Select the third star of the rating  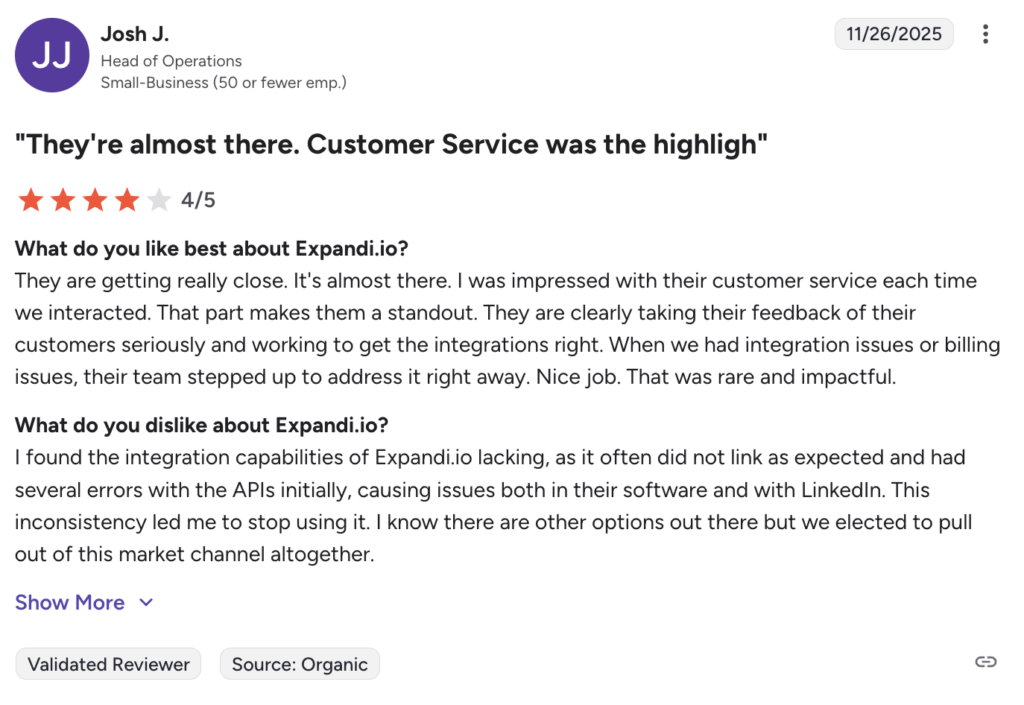point(95,200)
